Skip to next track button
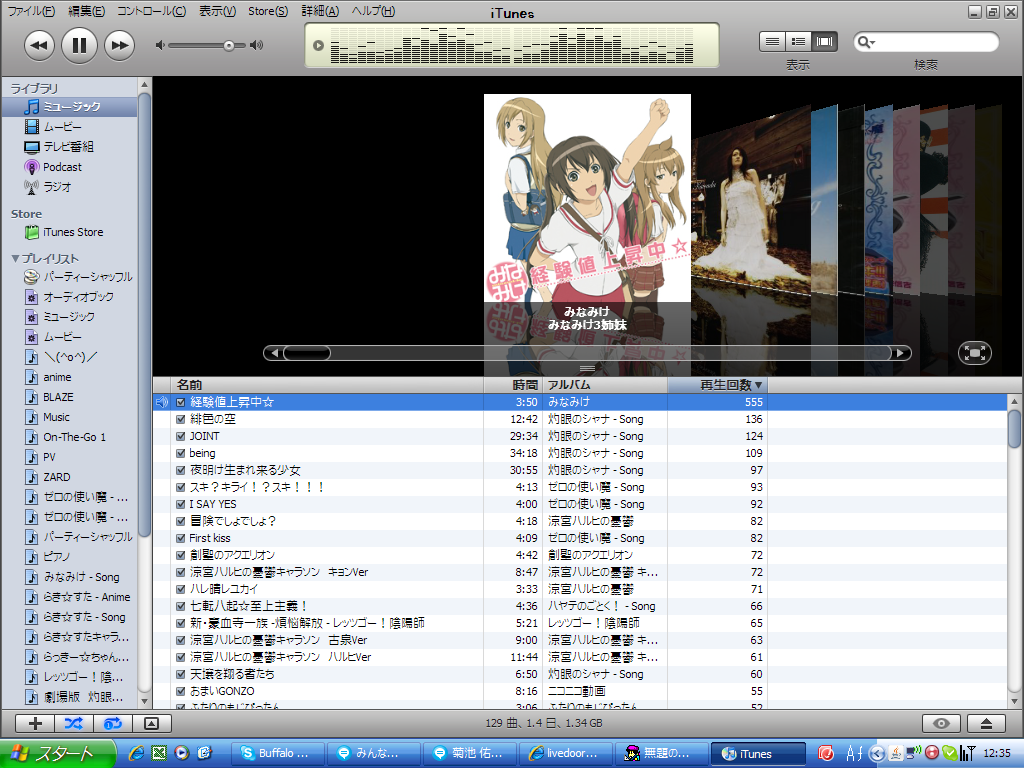The height and width of the screenshot is (768, 1024). click(x=120, y=46)
